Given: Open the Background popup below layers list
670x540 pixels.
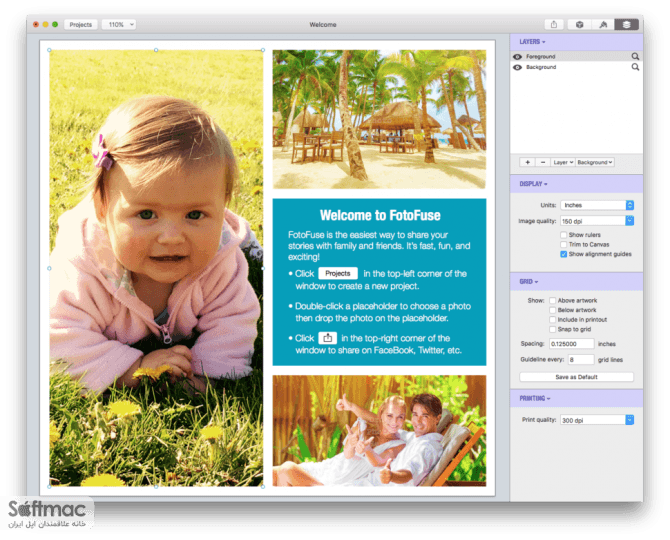Looking at the screenshot, I should 595,162.
